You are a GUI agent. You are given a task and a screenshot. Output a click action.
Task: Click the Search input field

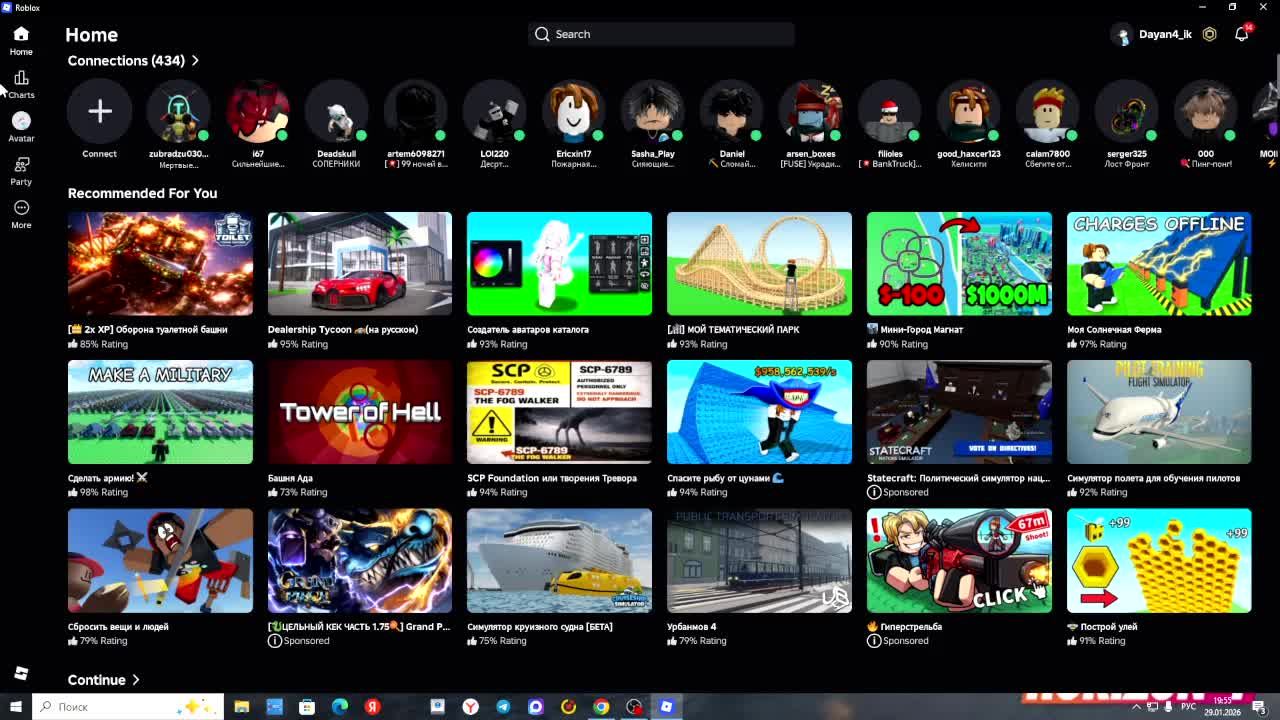[661, 34]
